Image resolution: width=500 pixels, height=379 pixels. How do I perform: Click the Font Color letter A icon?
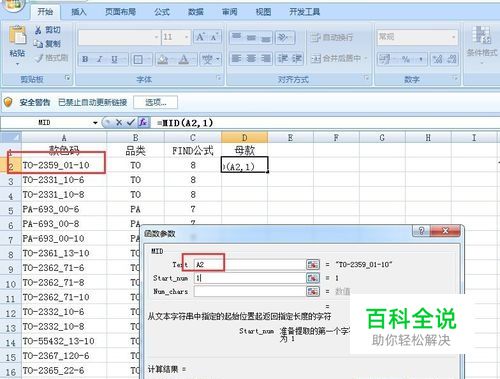[183, 60]
